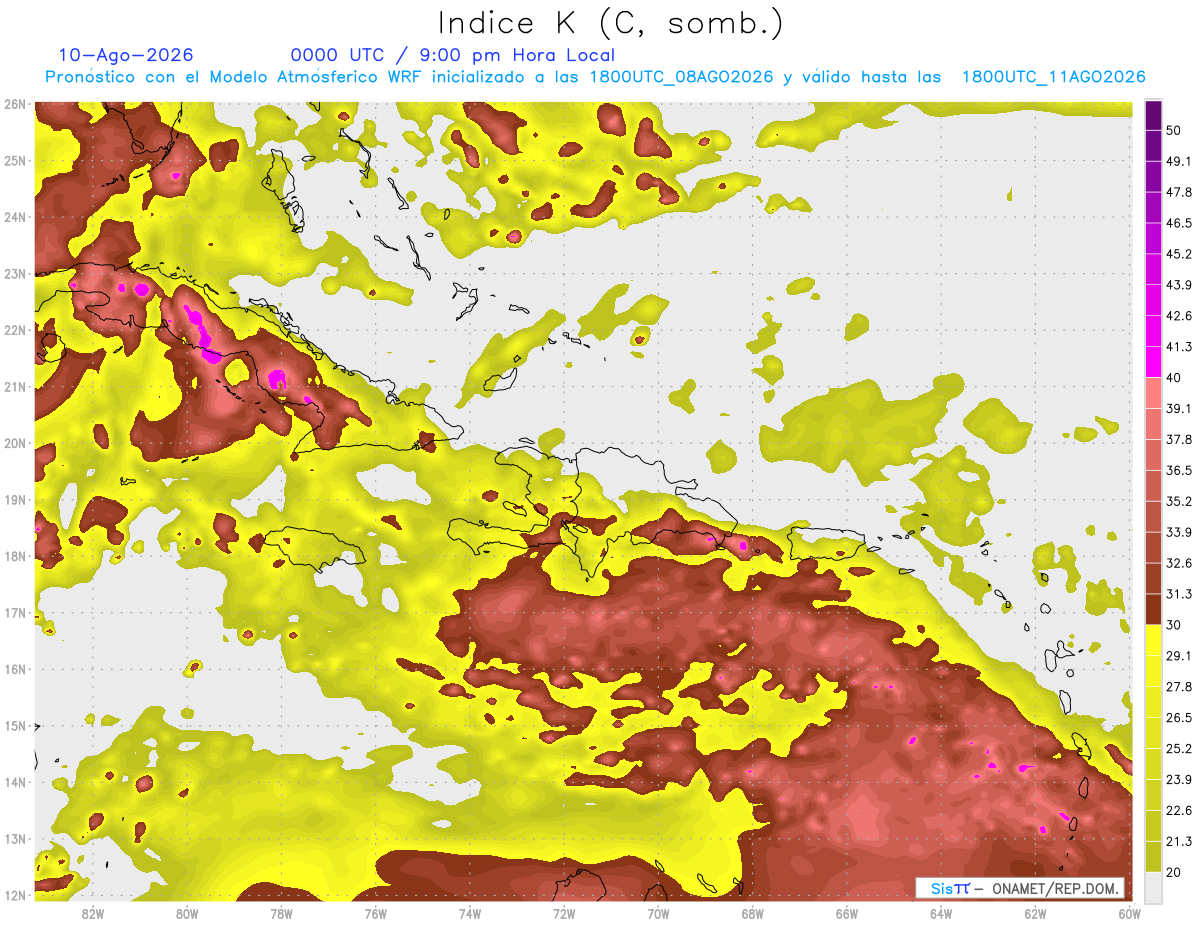Screen dimensions: 1200x927
Task: Select the gray swatch below the 20 label
Action: 1153,887
